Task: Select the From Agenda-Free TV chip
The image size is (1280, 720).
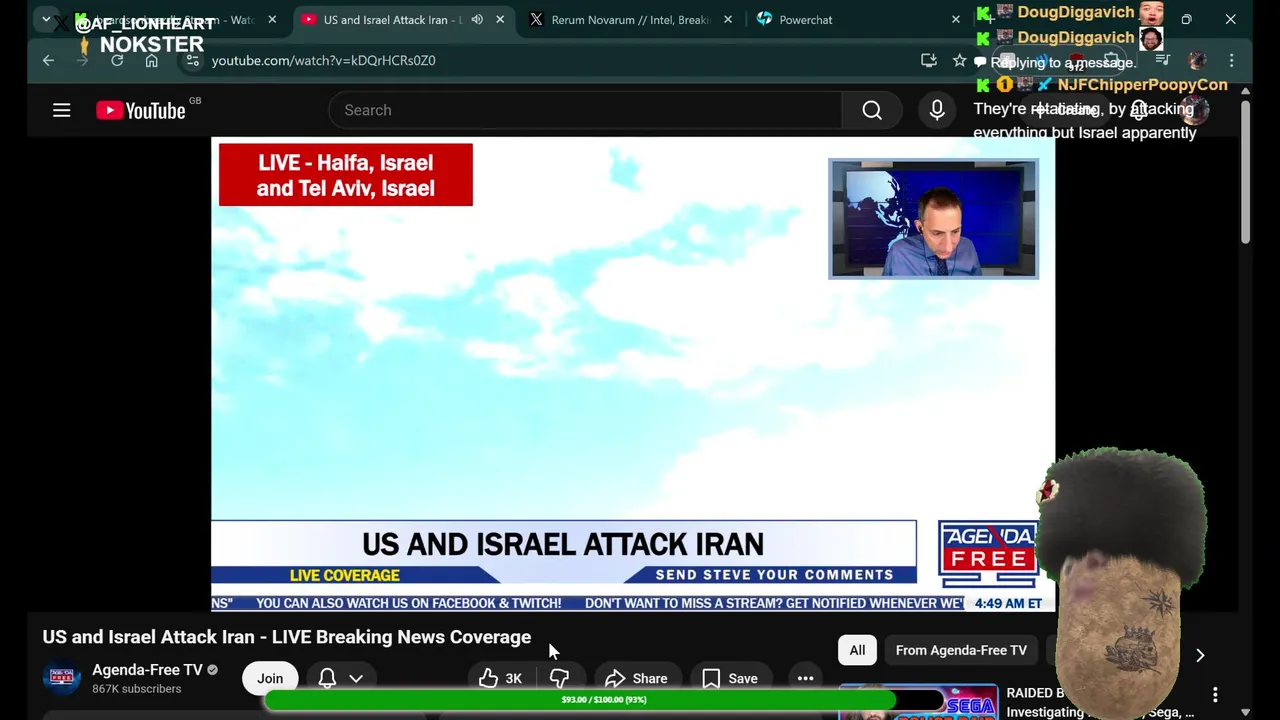Action: click(961, 650)
